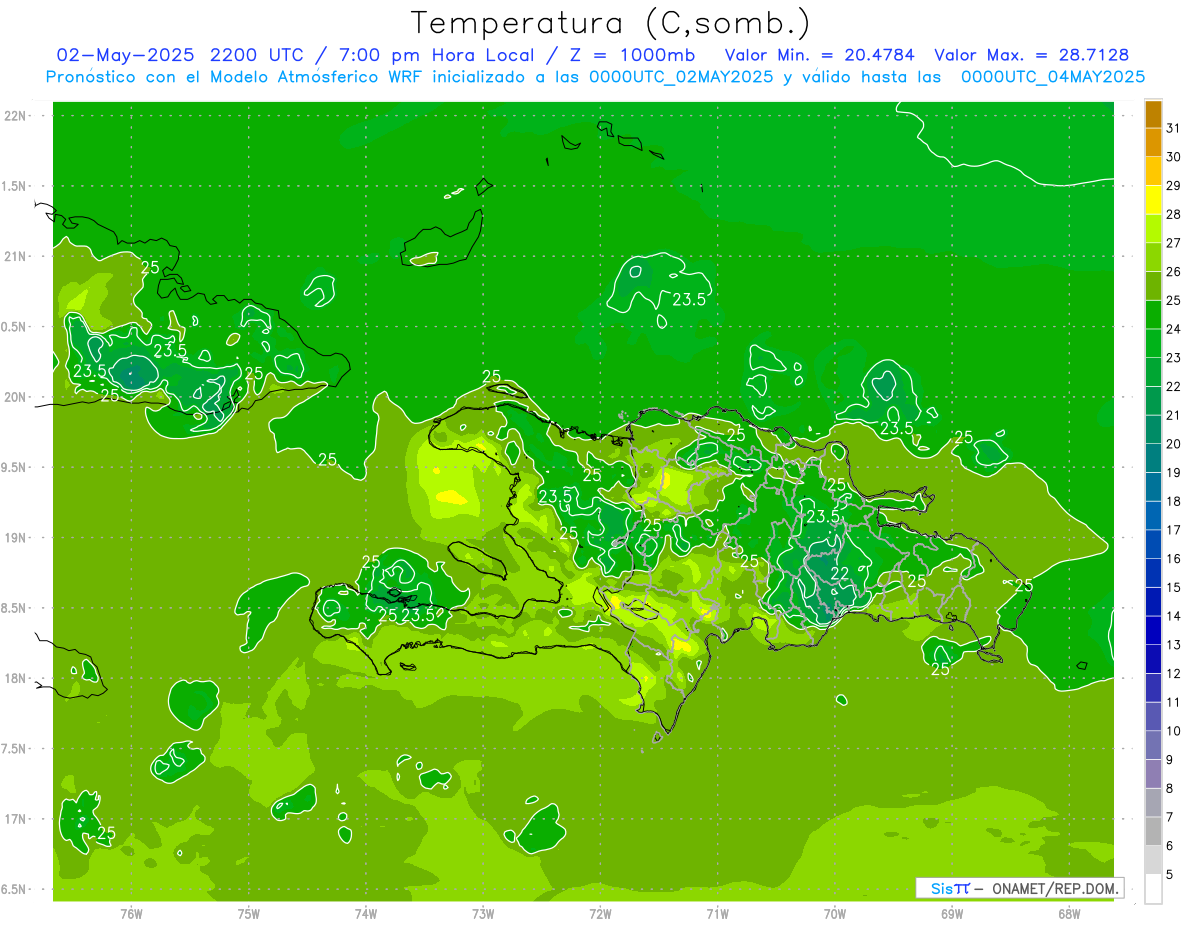Pick the gray swatch between 6 and 7

1153,832
